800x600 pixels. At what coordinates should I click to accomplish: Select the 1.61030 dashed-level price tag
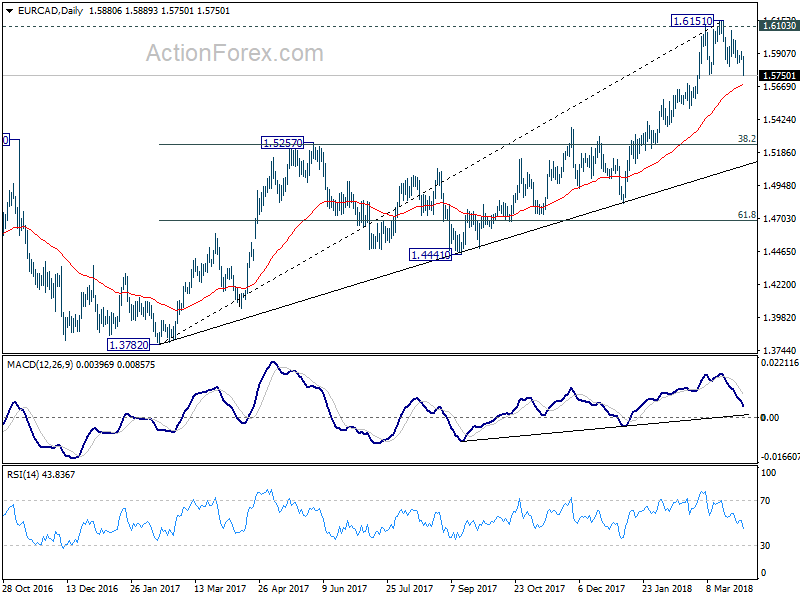tap(779, 26)
